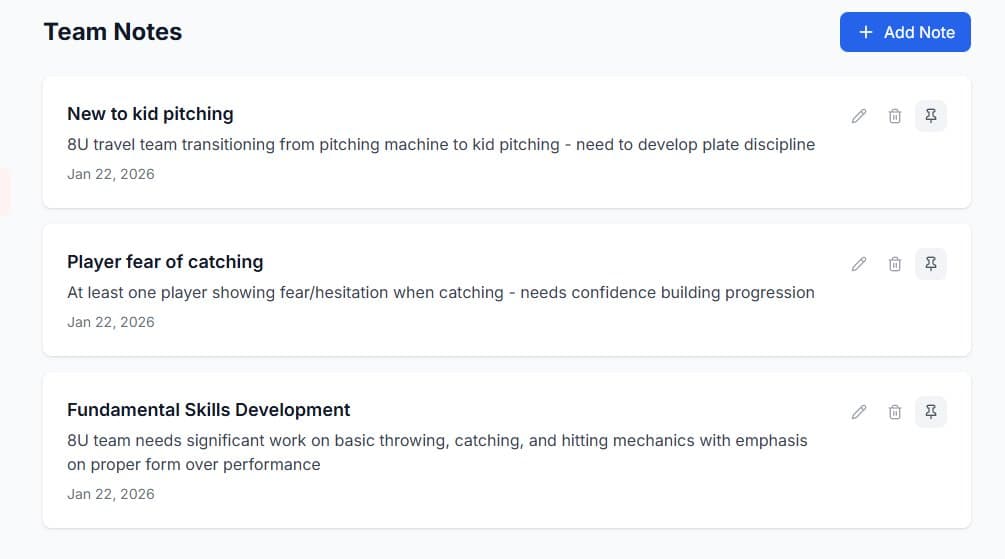
Task: Pin the 'New to kid pitching' note
Action: (x=931, y=116)
